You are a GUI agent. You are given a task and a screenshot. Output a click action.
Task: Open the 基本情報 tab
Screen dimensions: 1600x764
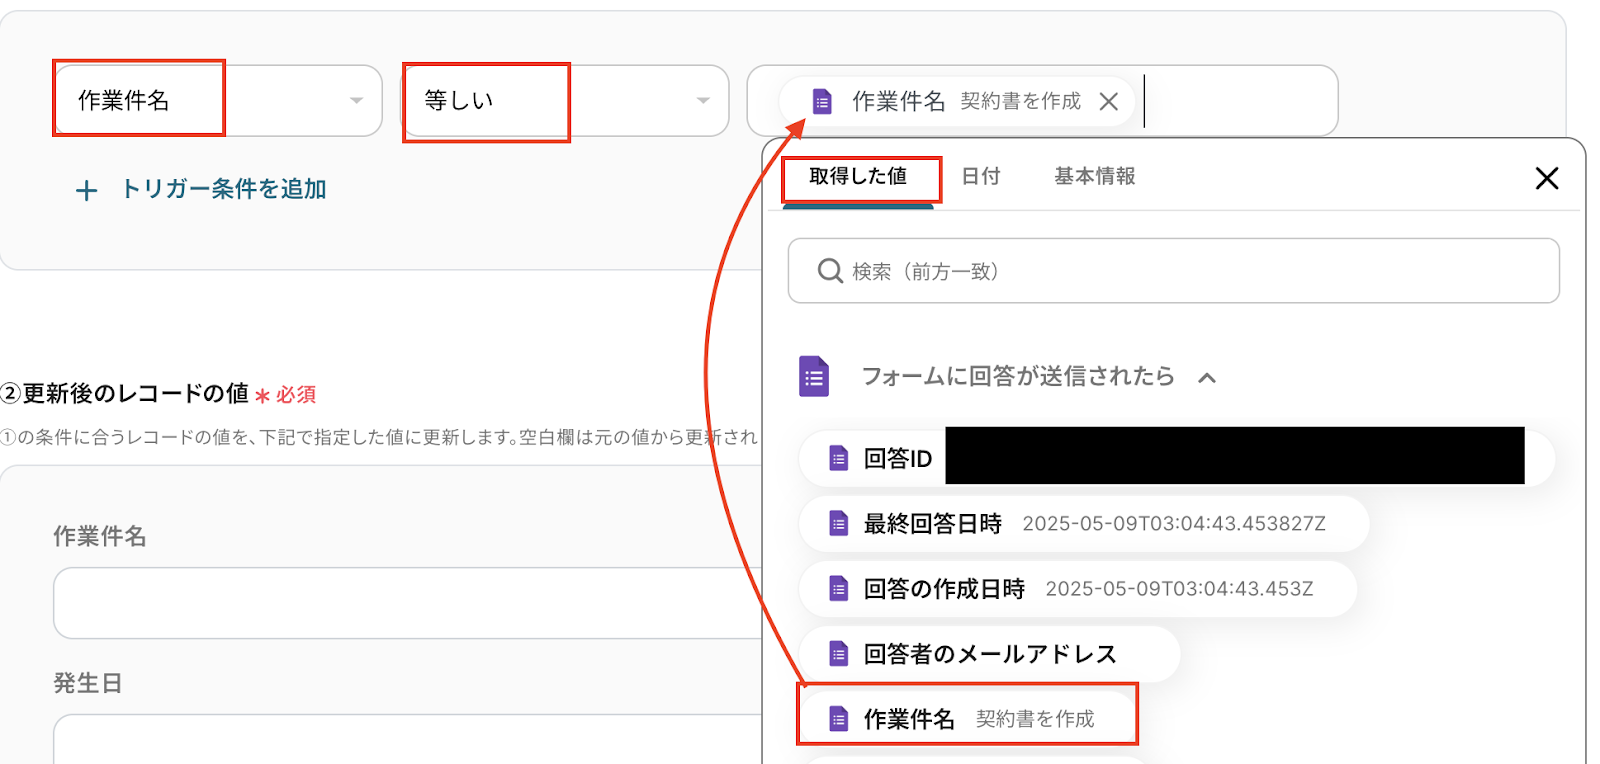click(1094, 177)
